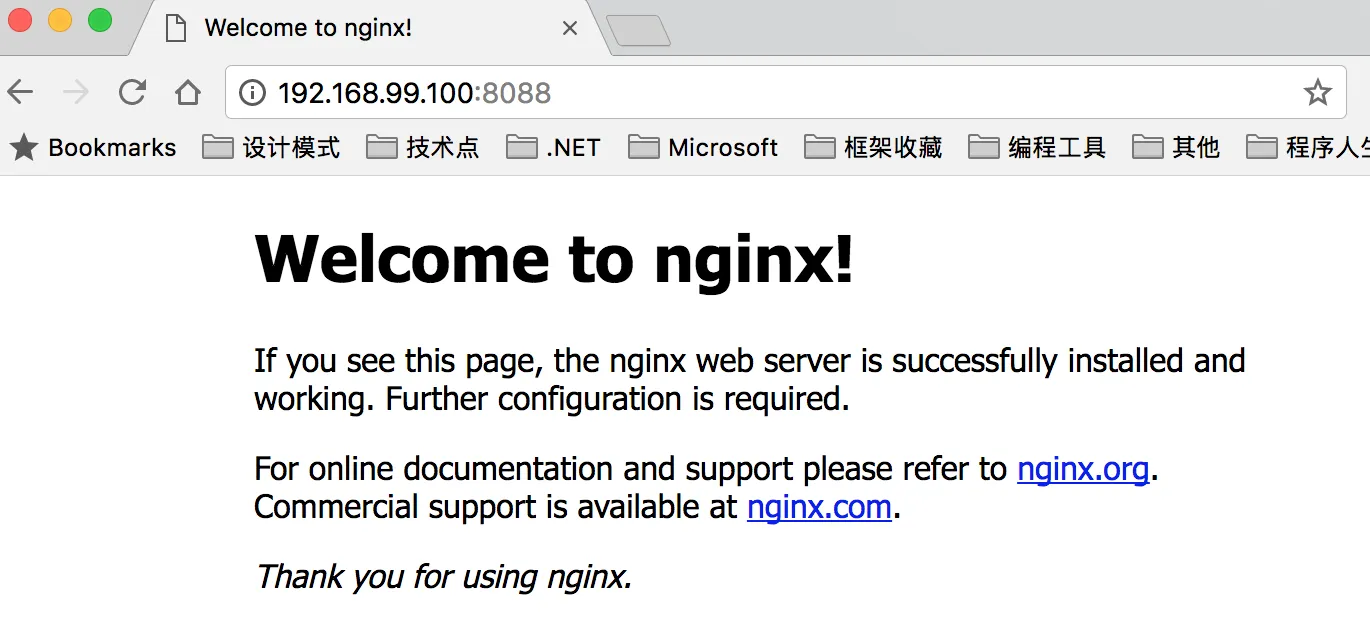Close the Welcome to nginx! tab
This screenshot has width=1370, height=634.
[x=570, y=28]
